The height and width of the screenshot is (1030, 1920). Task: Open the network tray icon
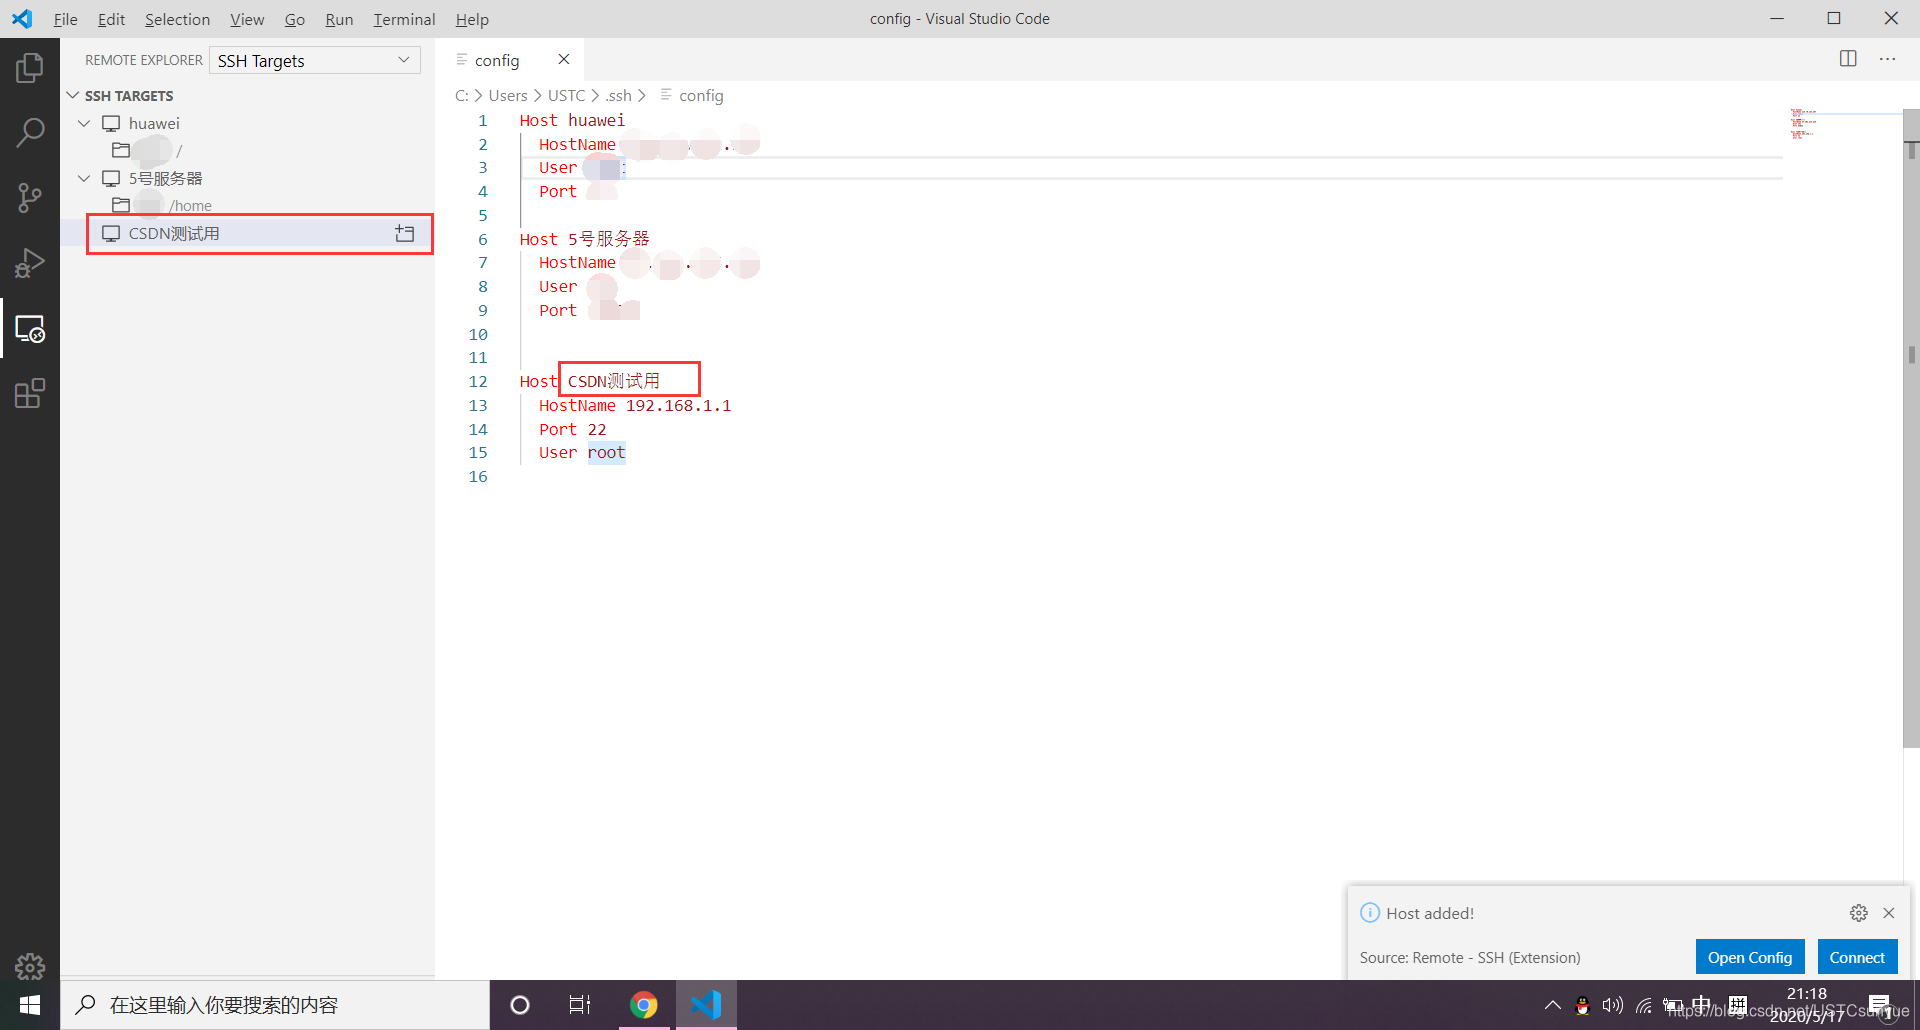click(x=1643, y=1005)
